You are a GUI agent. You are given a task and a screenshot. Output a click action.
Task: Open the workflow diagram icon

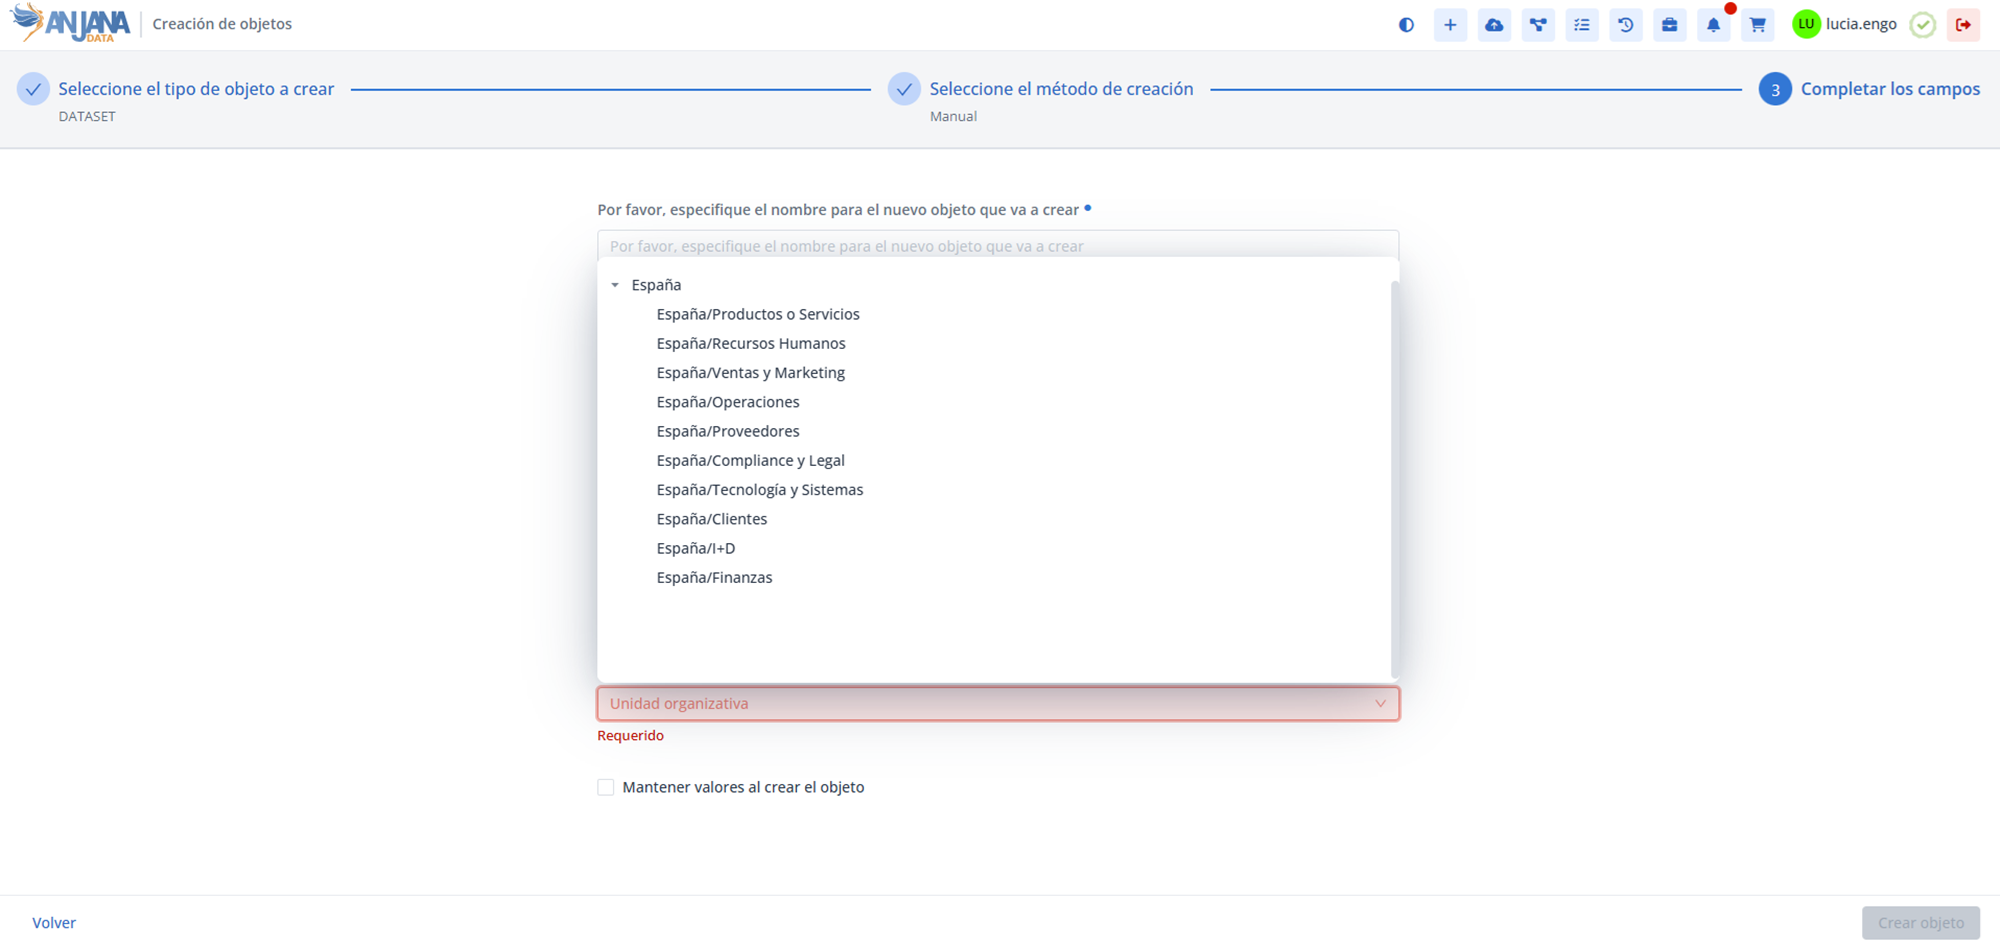pos(1538,25)
